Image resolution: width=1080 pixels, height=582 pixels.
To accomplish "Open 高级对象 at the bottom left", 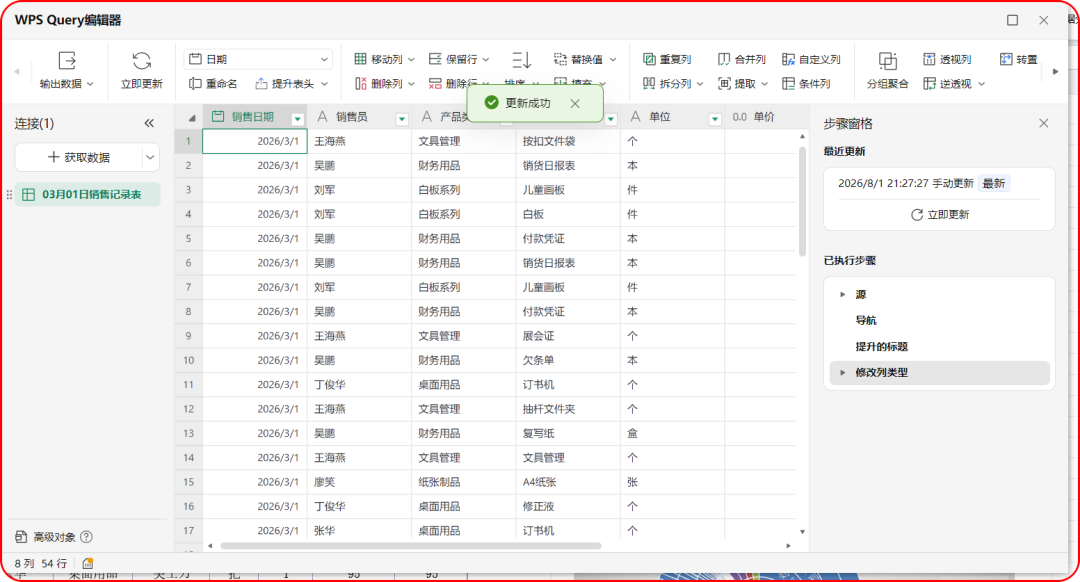I will tap(45, 537).
